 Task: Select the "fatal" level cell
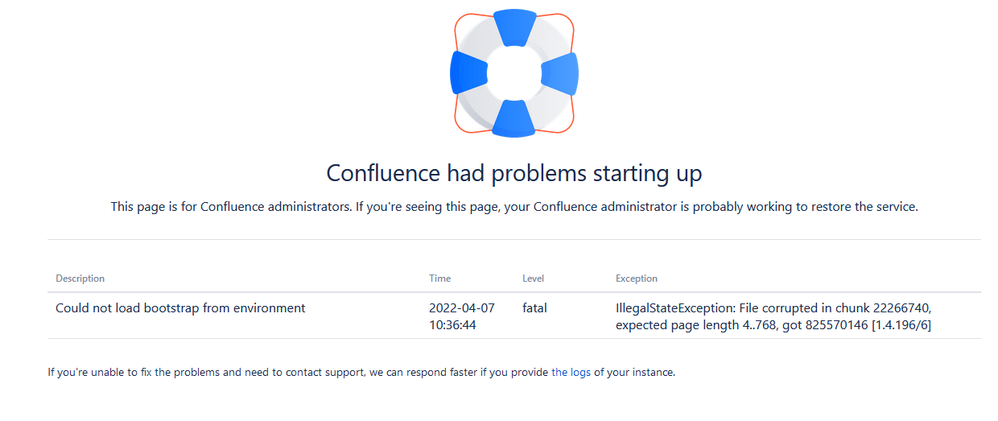click(x=535, y=308)
